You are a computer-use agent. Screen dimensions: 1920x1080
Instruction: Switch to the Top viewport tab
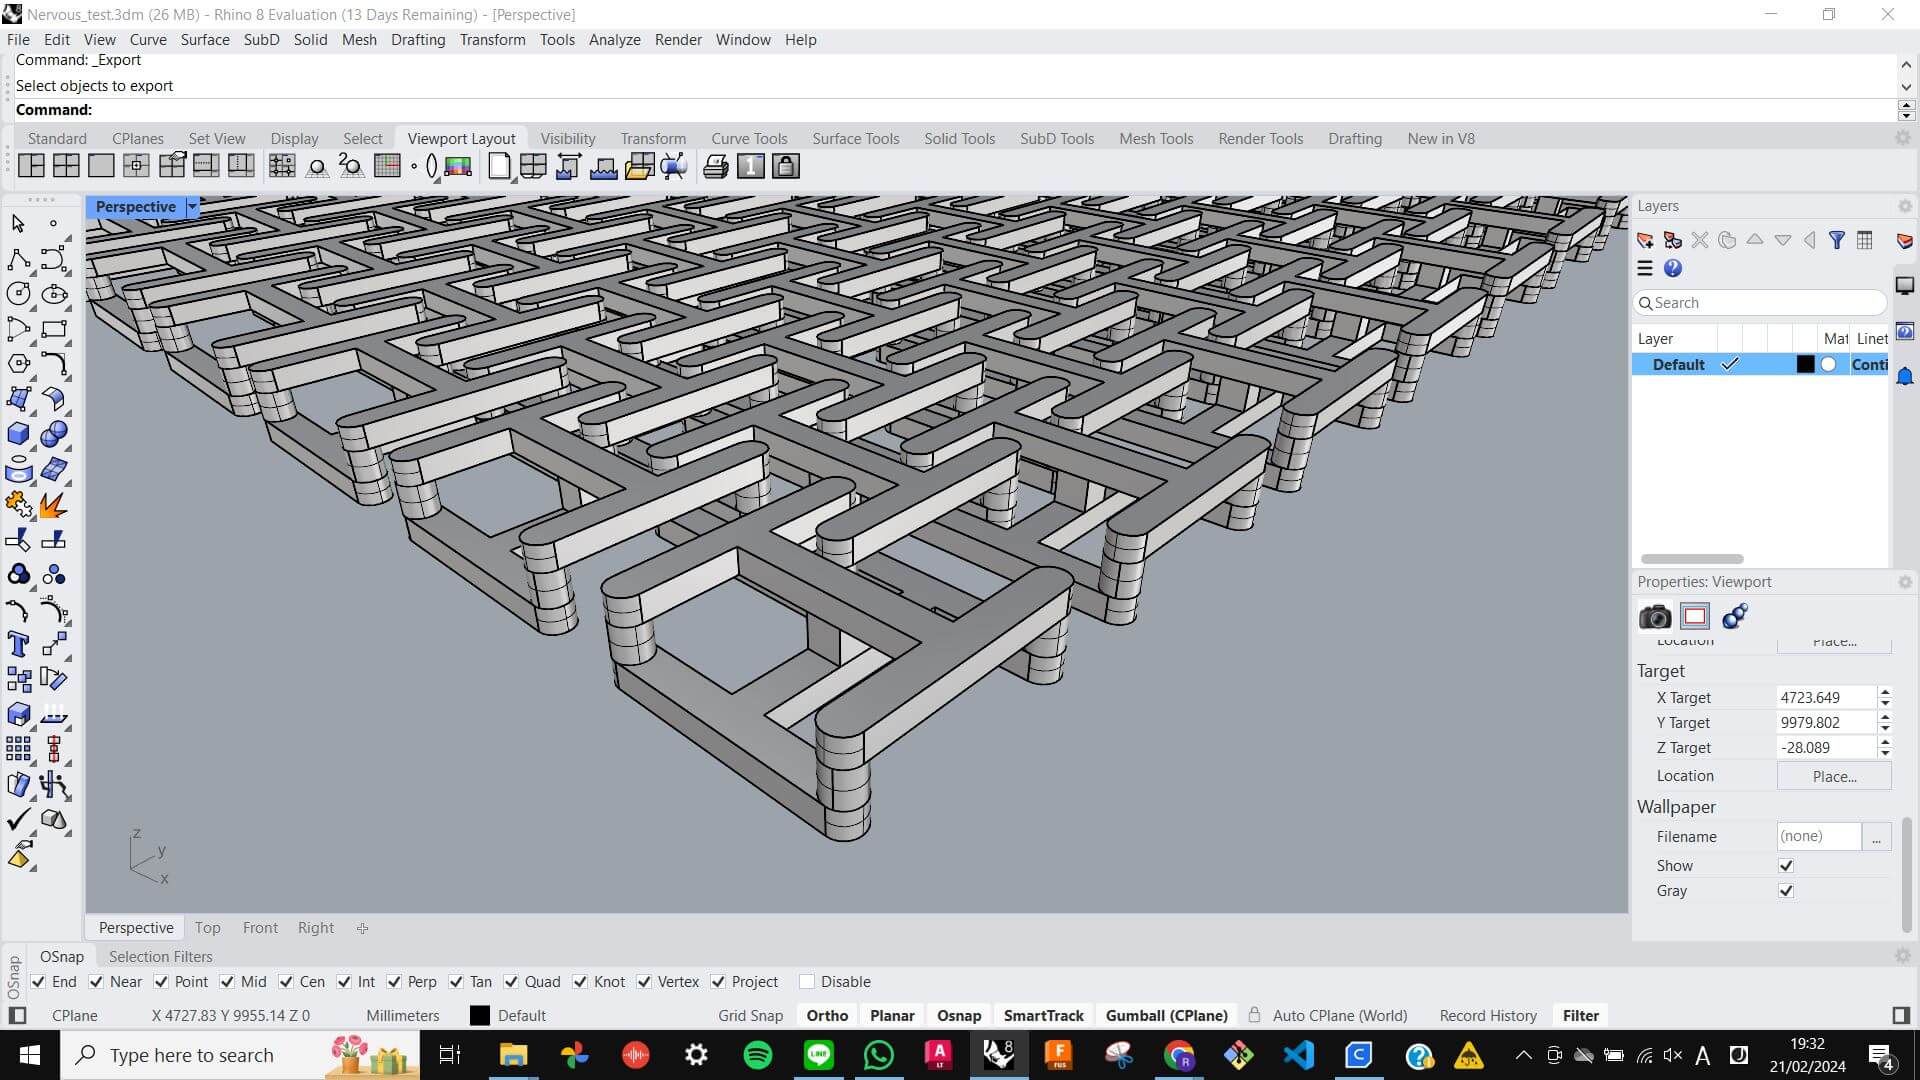click(x=207, y=928)
